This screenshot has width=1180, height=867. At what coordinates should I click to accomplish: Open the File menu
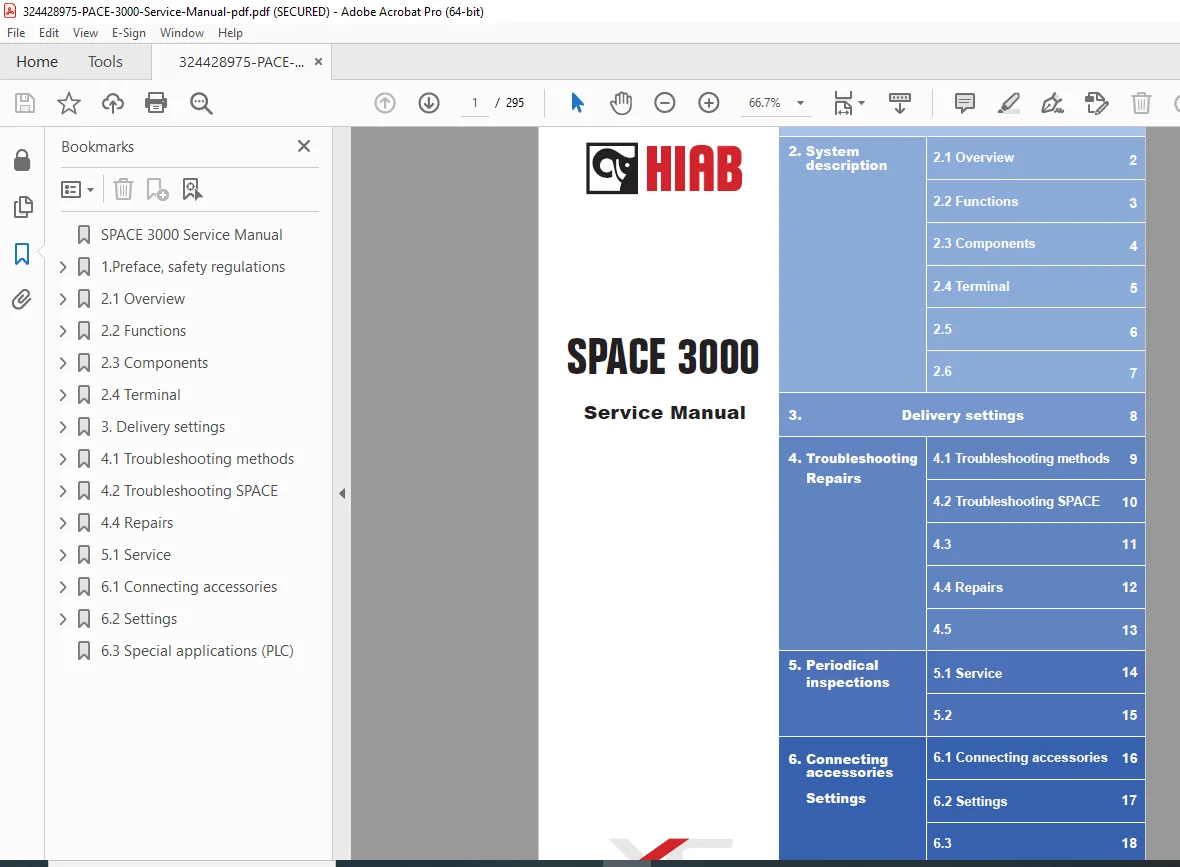(16, 33)
